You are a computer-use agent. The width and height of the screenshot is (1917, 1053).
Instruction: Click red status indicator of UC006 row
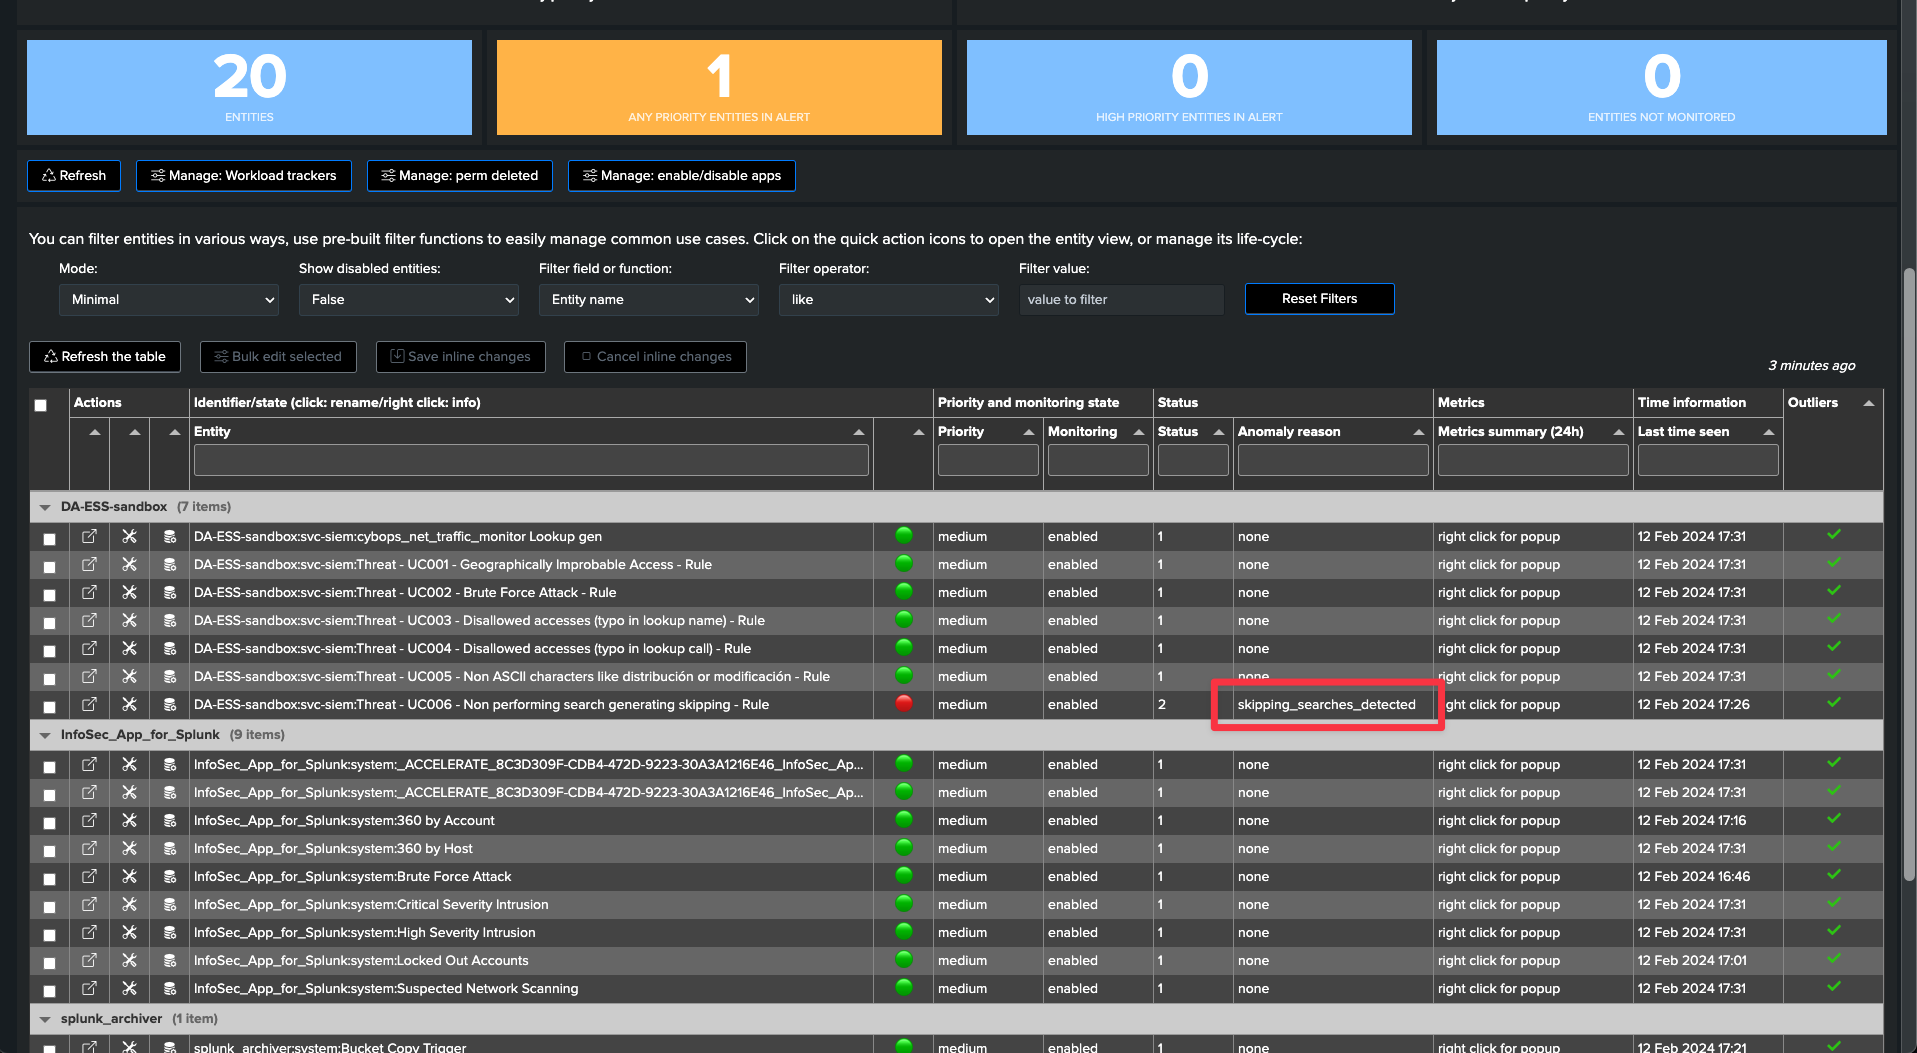click(x=904, y=703)
